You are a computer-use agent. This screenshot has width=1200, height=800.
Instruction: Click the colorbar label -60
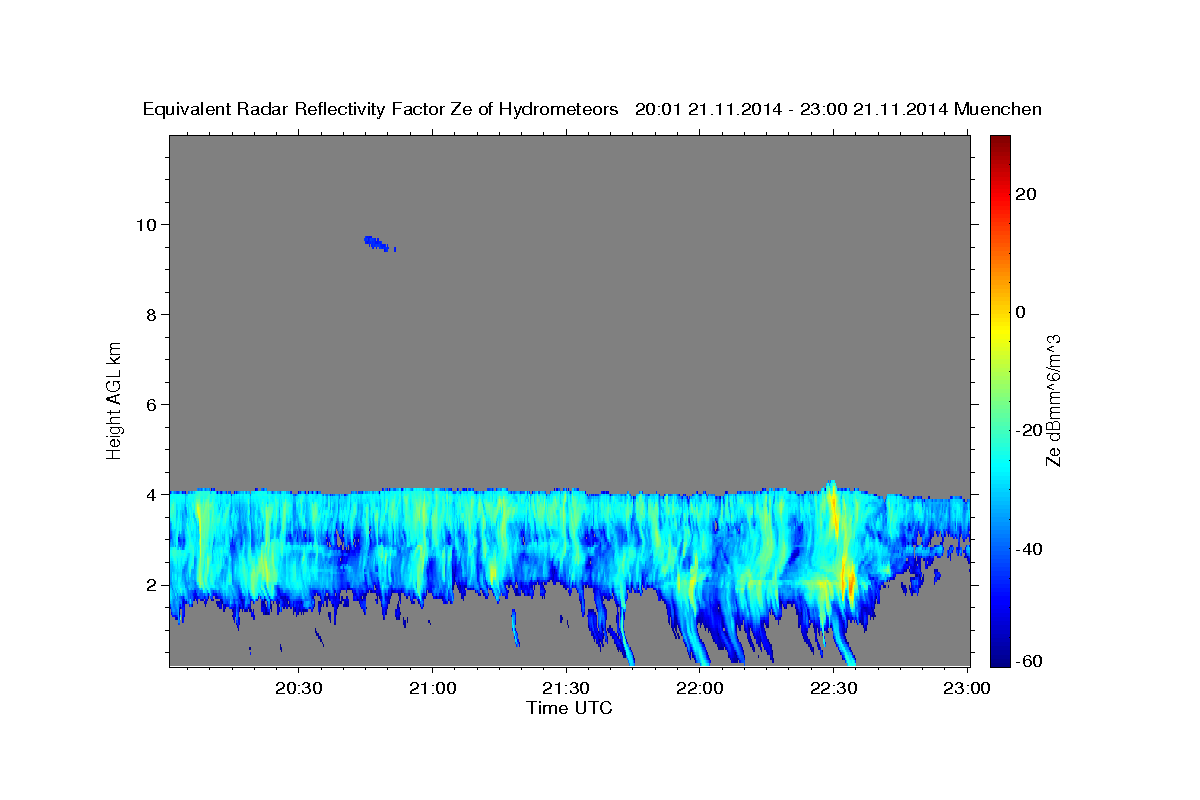tap(1028, 660)
